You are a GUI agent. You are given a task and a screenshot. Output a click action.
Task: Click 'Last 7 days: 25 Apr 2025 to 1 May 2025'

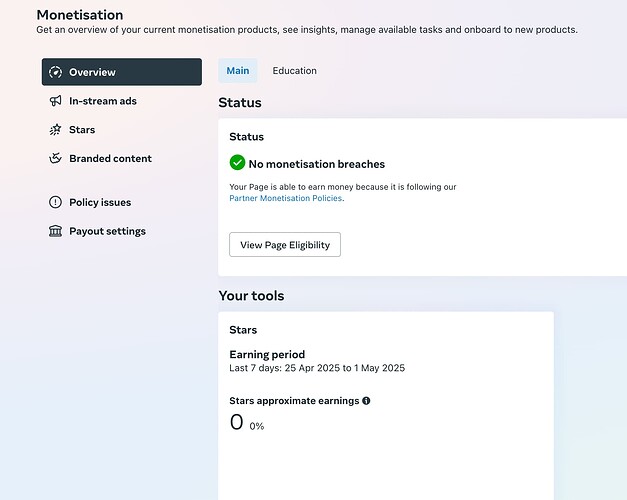click(x=317, y=368)
